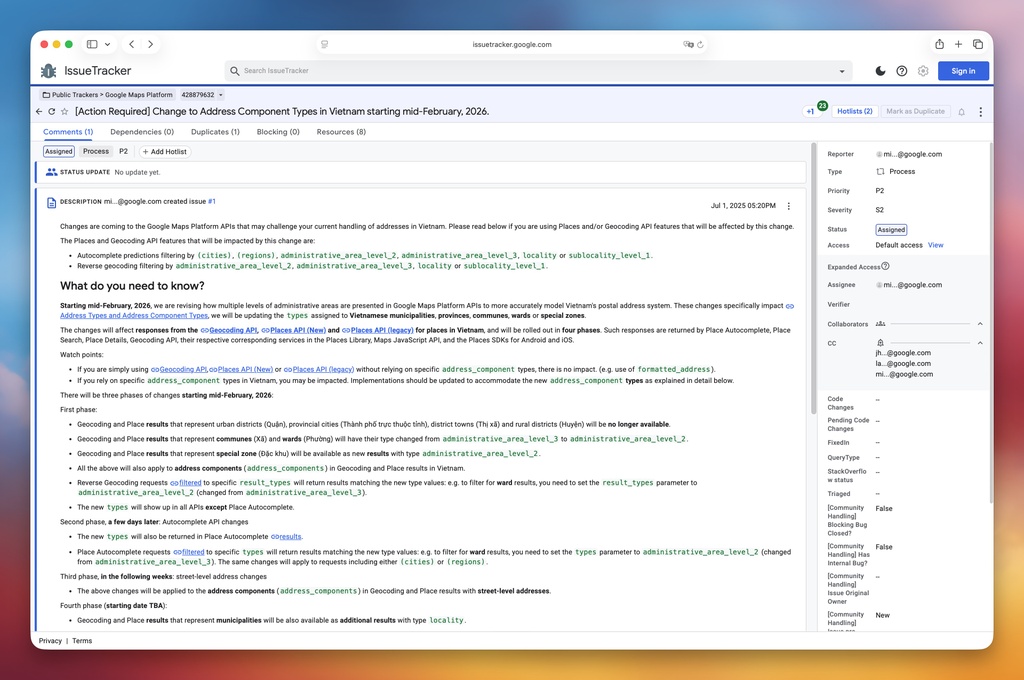Switch to the Dependencies (0) tab
Screen dimensions: 1024x680
142,132
